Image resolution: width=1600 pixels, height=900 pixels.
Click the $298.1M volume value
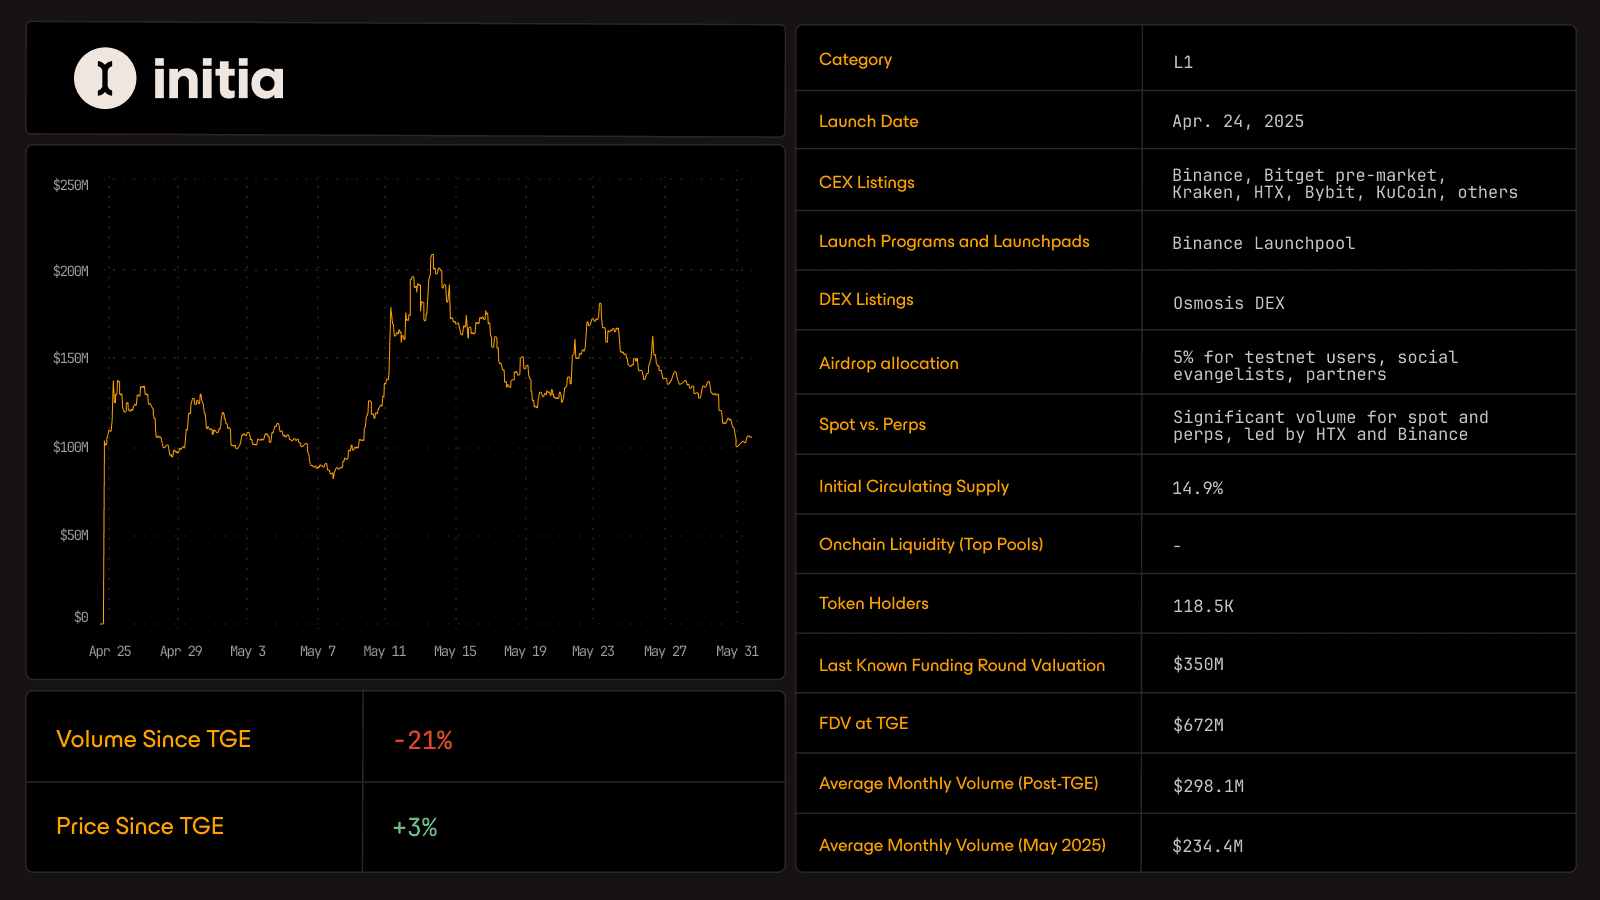[x=1209, y=786]
